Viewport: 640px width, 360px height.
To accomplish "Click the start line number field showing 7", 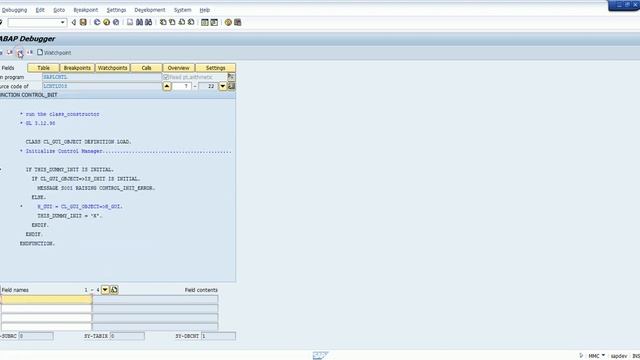I will pyautogui.click(x=182, y=86).
